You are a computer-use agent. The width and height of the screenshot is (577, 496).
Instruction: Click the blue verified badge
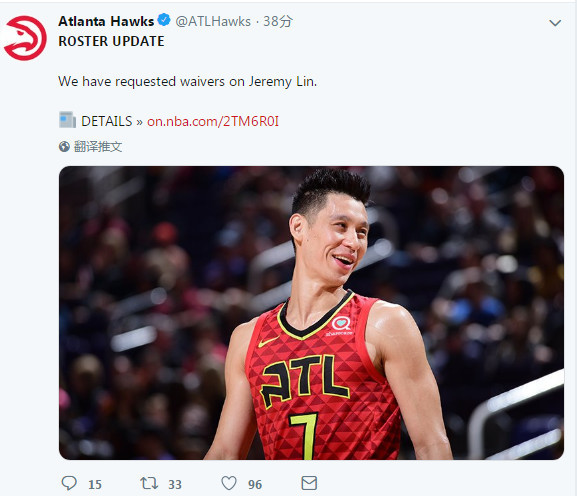[164, 20]
